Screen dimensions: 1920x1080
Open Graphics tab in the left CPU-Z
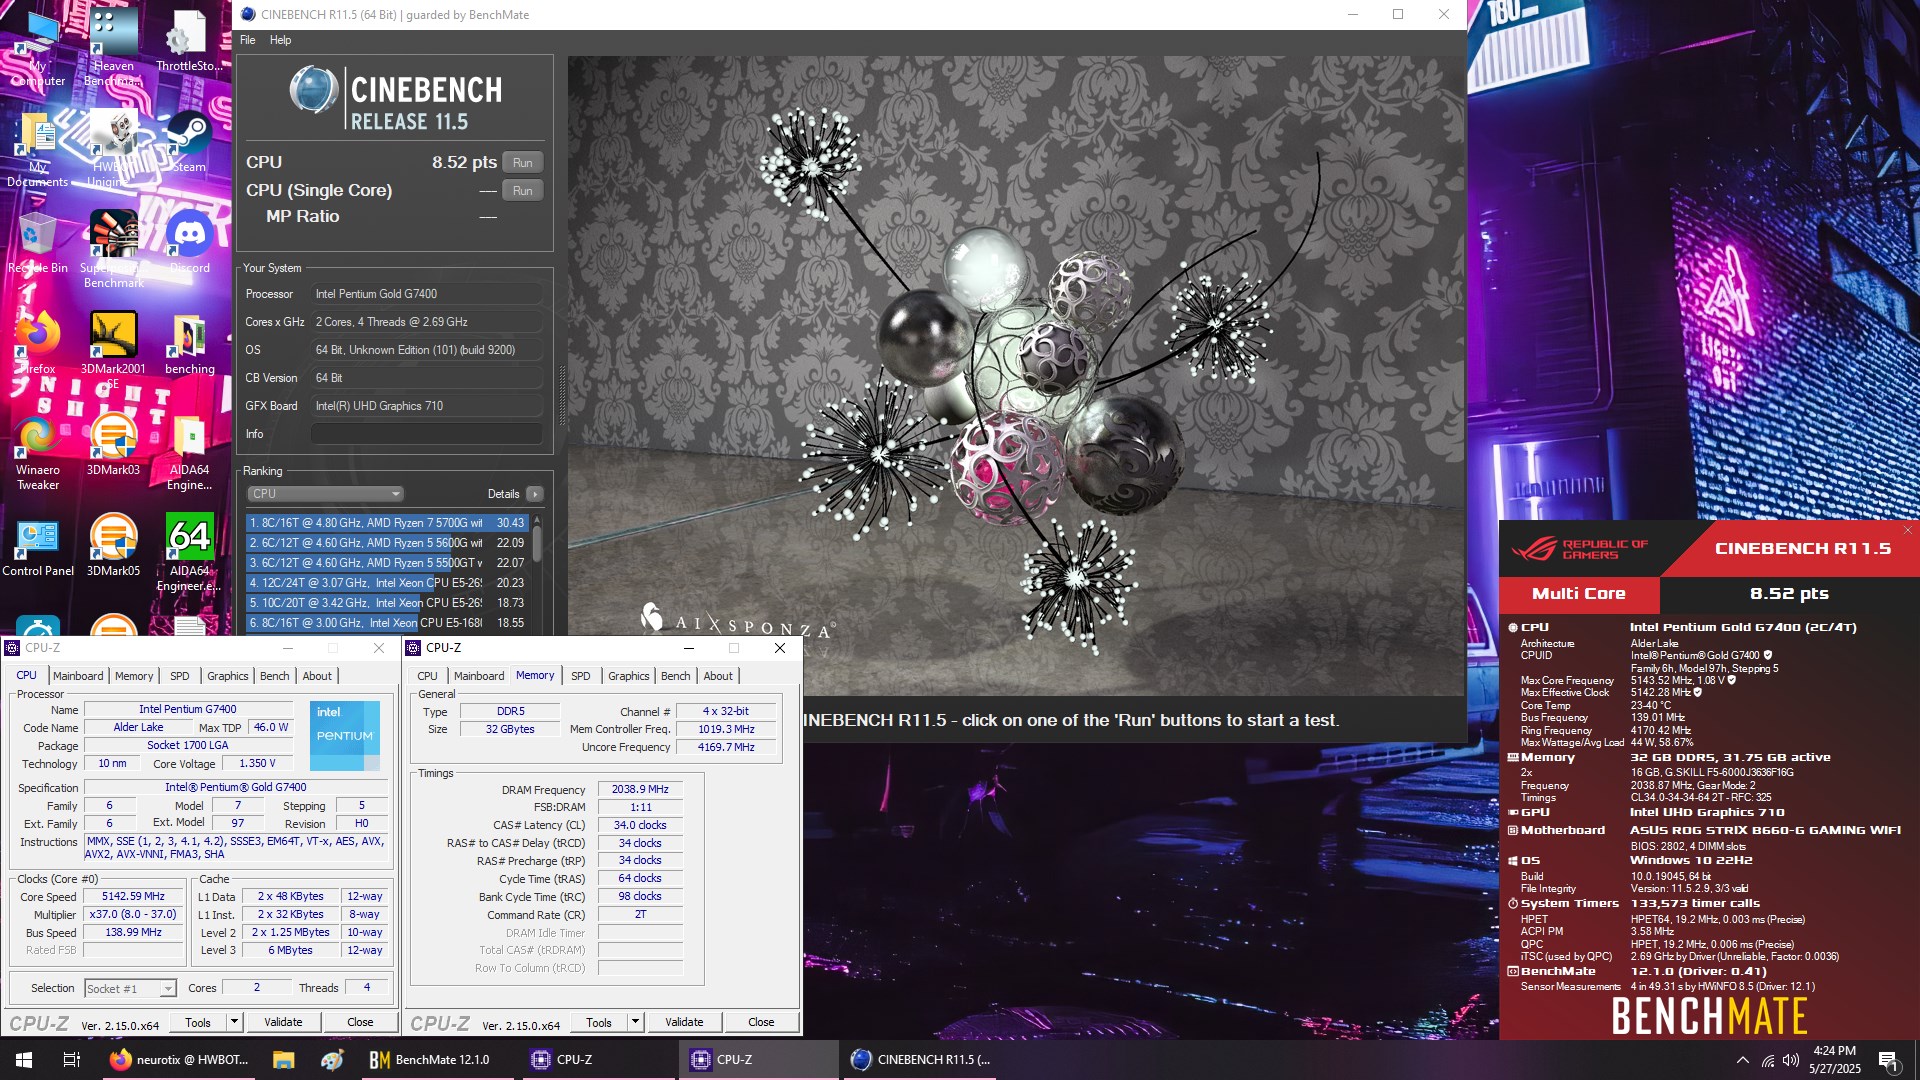tap(228, 676)
